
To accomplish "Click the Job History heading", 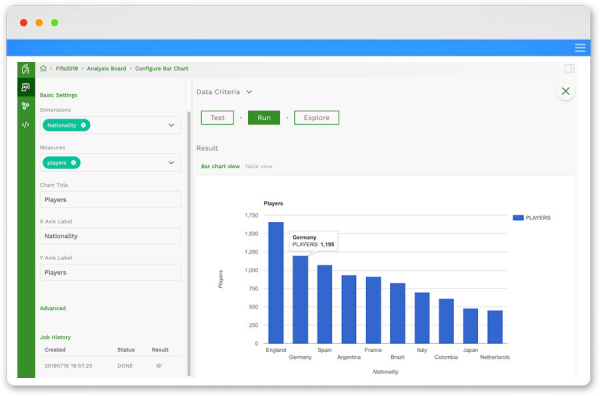I will tap(55, 337).
